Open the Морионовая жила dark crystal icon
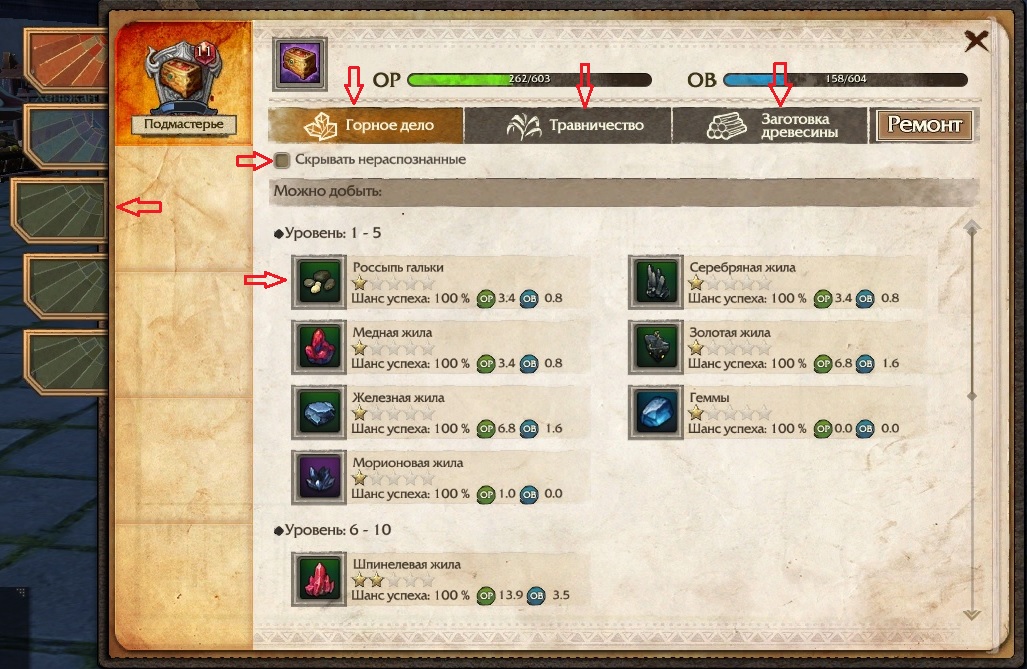 319,478
